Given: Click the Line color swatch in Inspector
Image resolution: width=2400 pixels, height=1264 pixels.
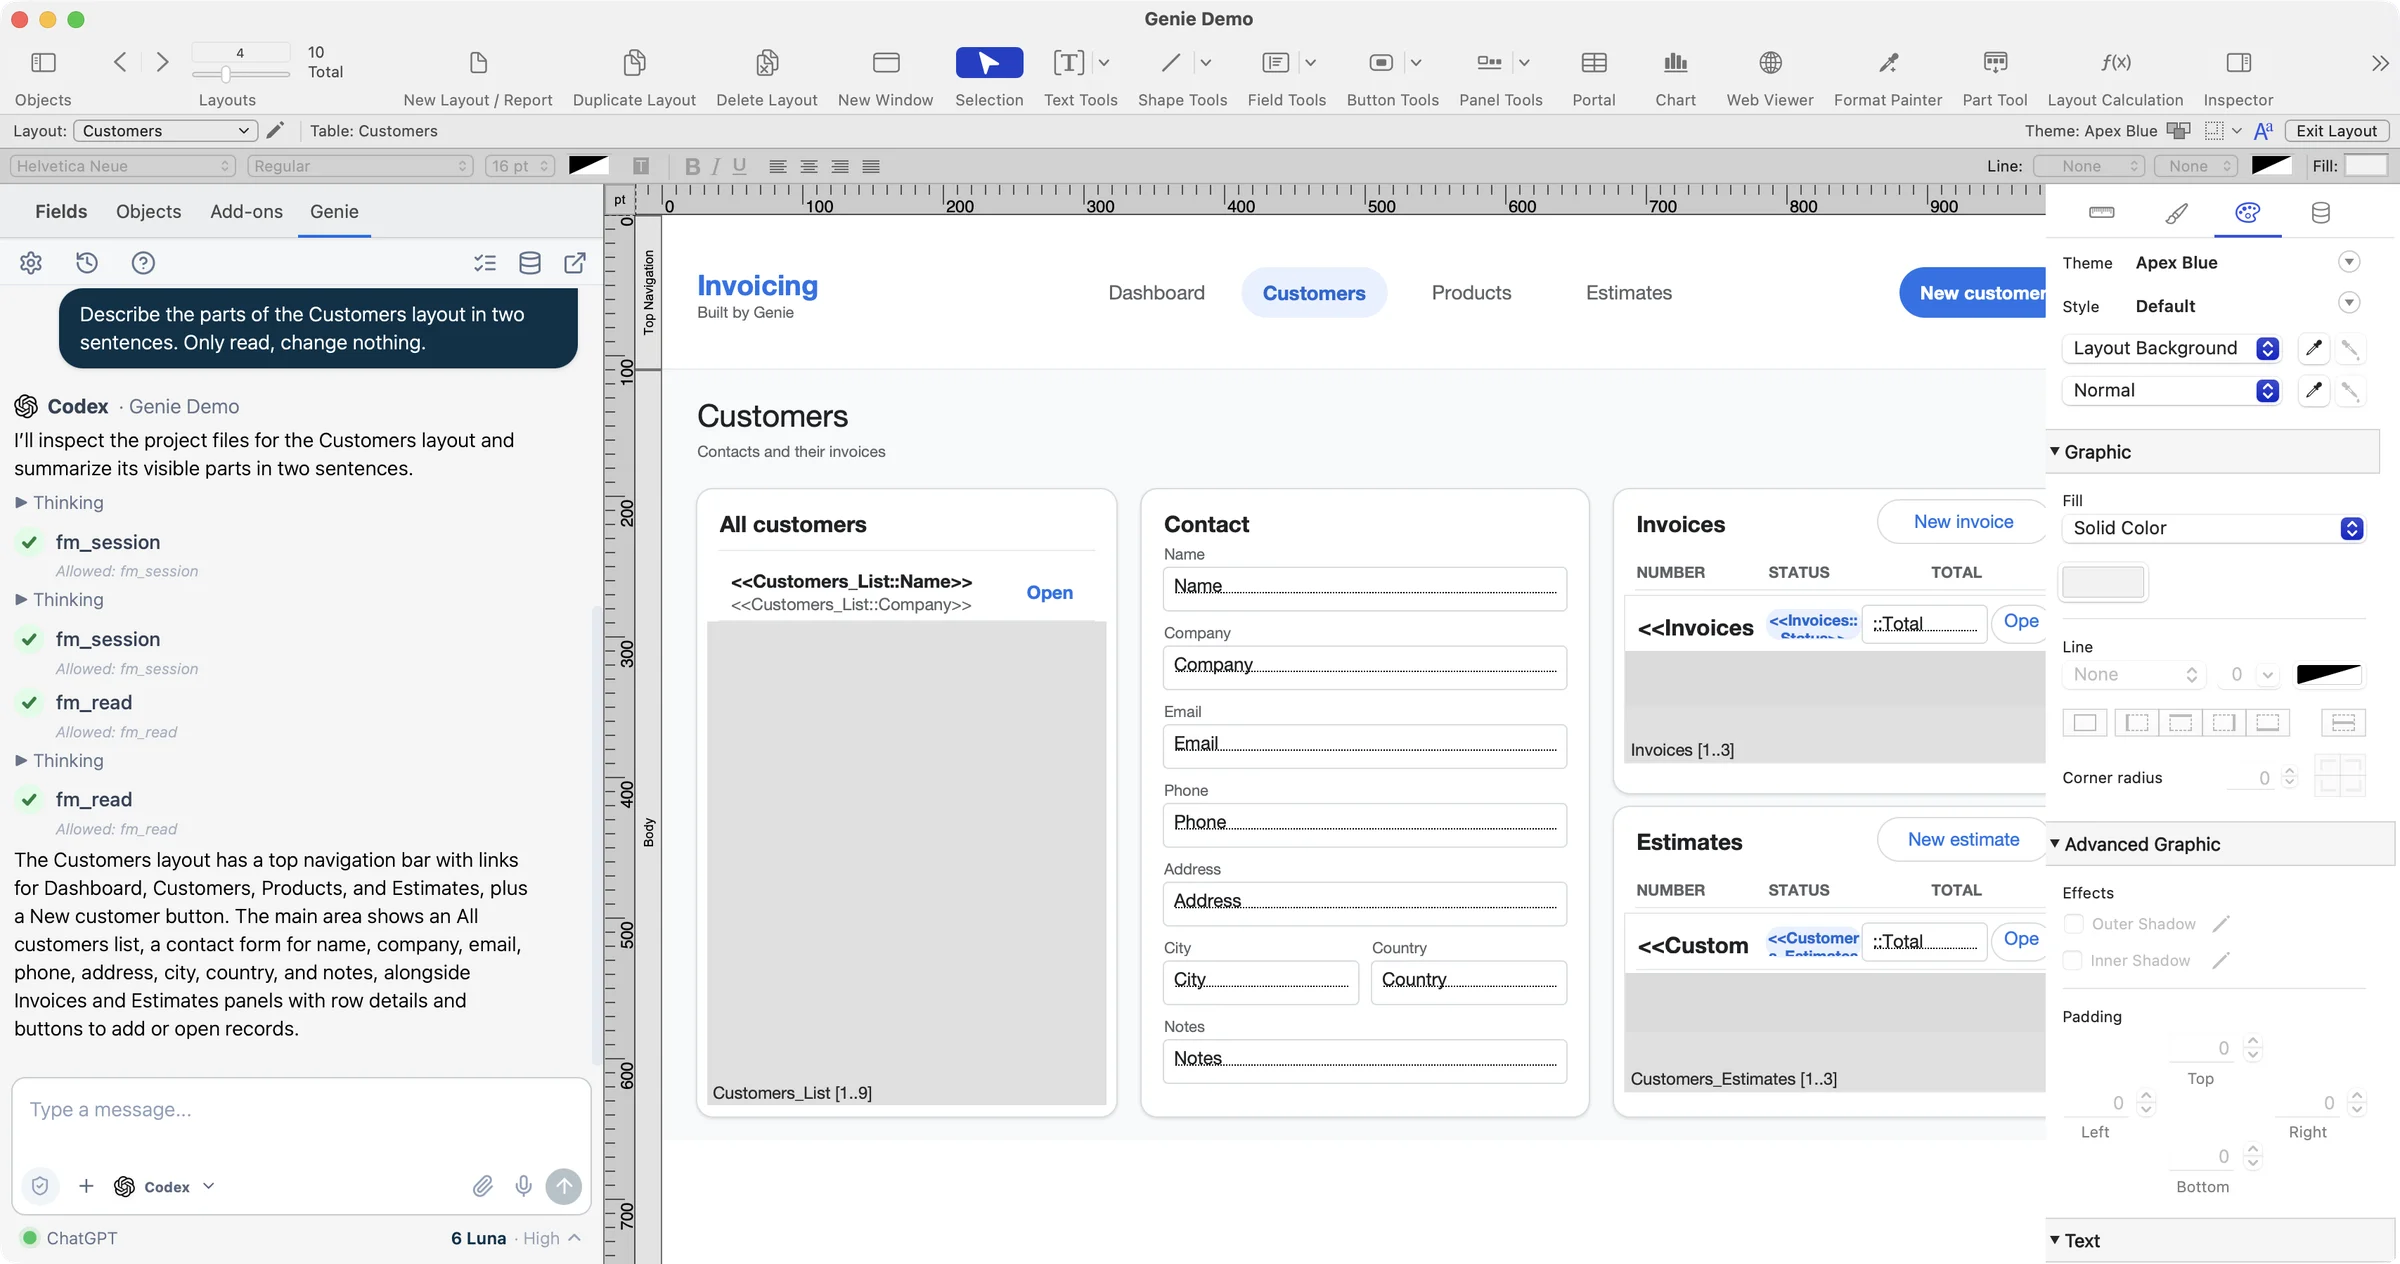Looking at the screenshot, I should point(2329,674).
